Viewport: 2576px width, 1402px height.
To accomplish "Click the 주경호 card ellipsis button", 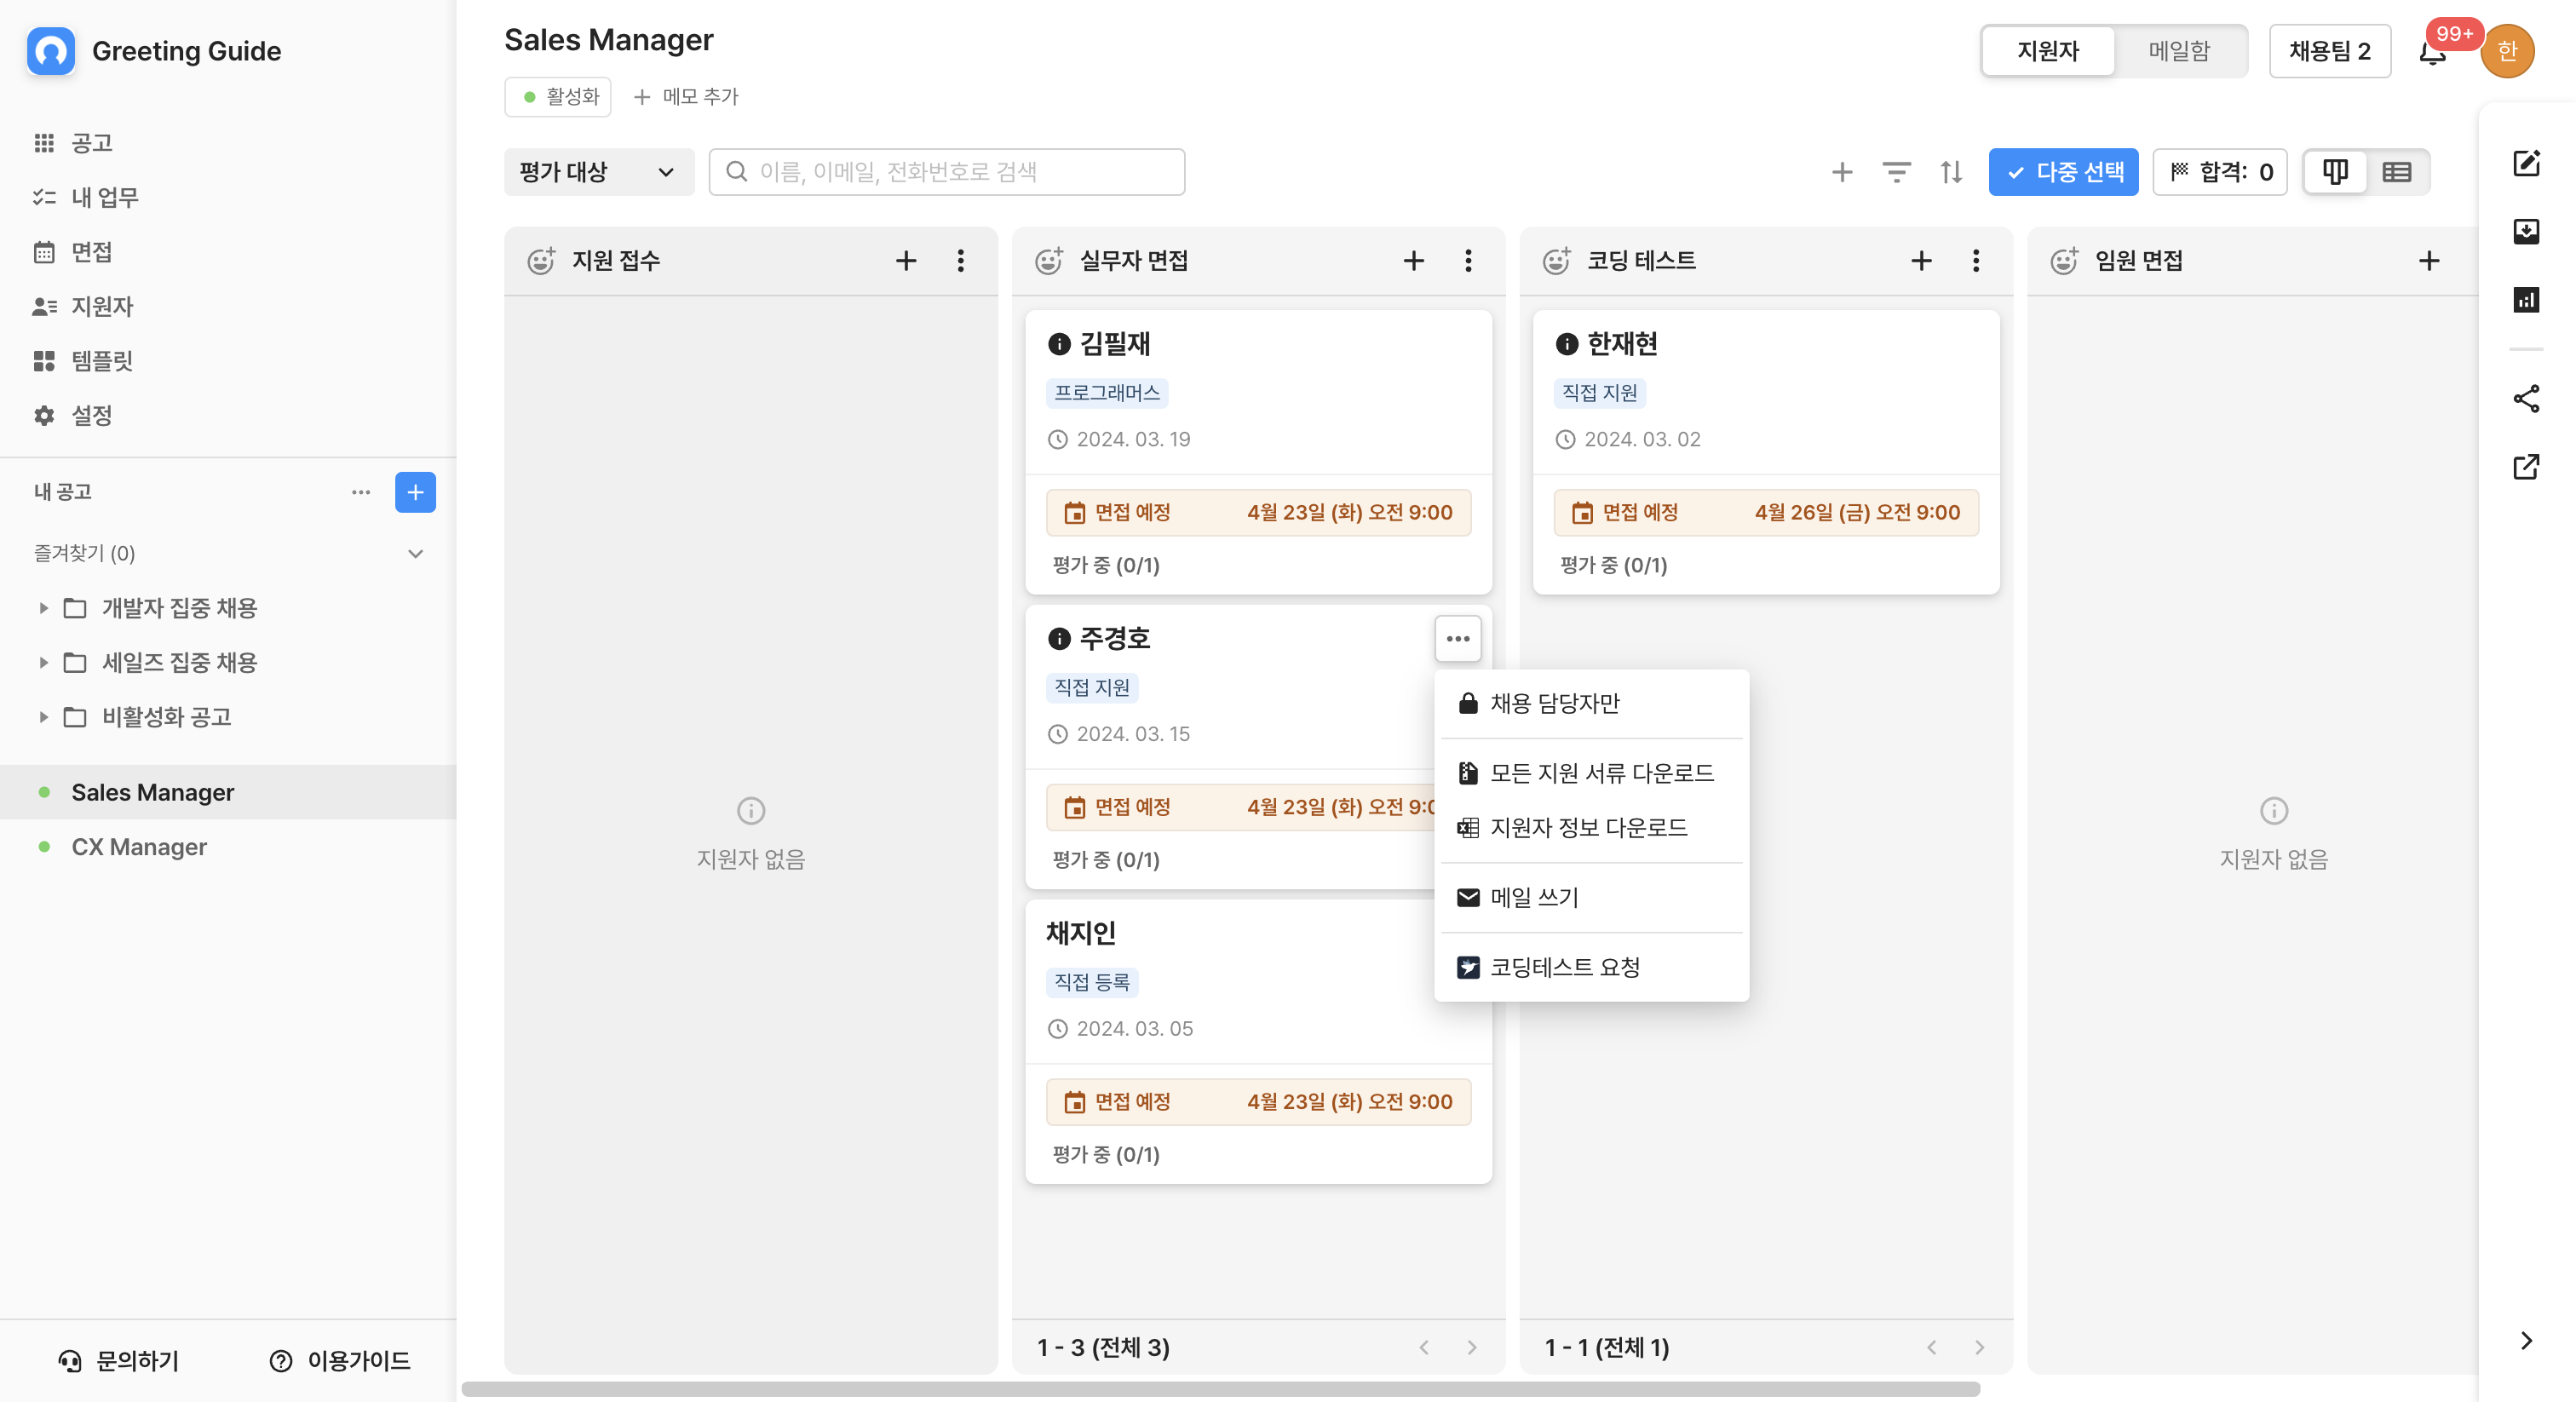I will point(1458,639).
